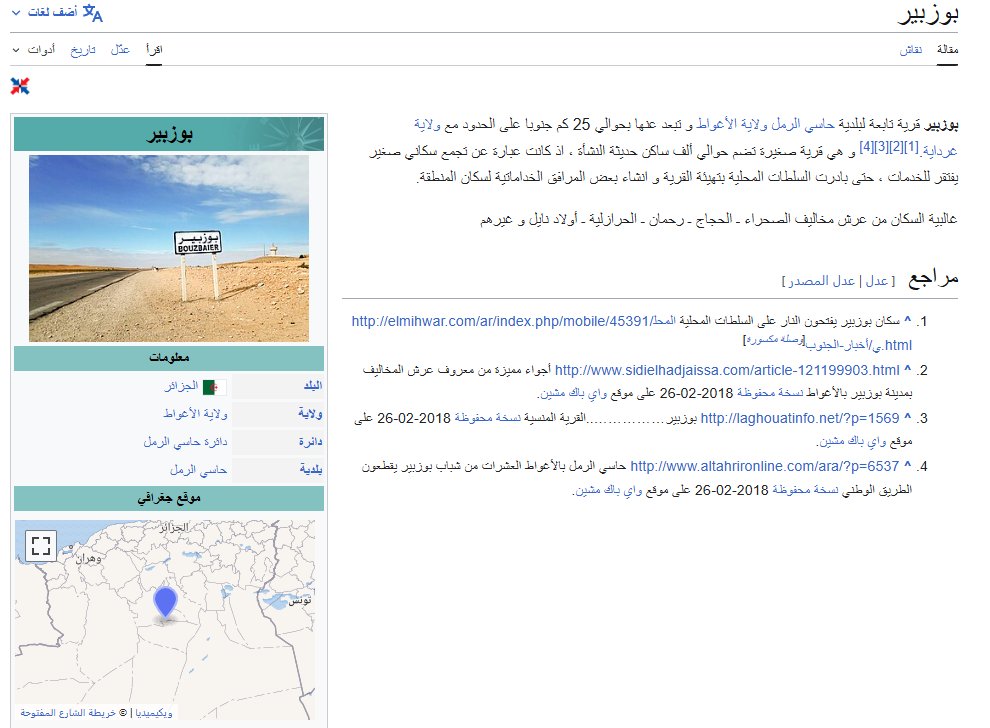Screen dimensions: 990x728
Task: Jump to footnote reference [4]
Action: coord(867,147)
